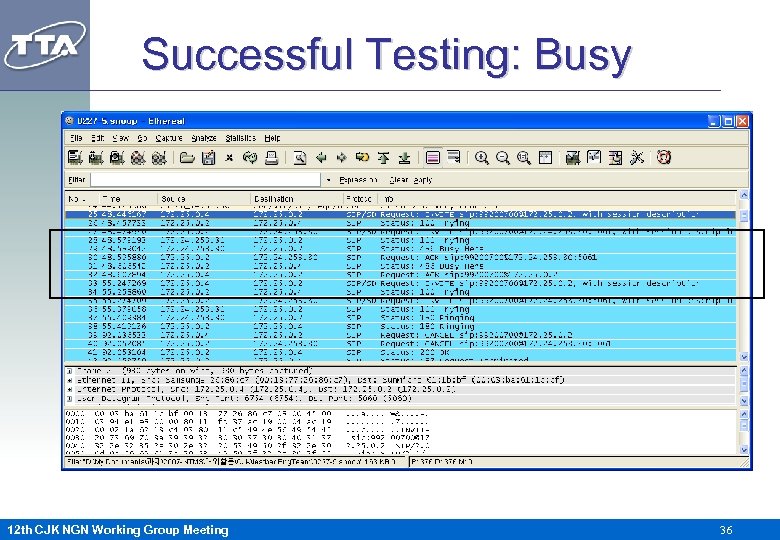The image size is (780, 540).
Task: Expand the Frame tree node
Action: 69,371
